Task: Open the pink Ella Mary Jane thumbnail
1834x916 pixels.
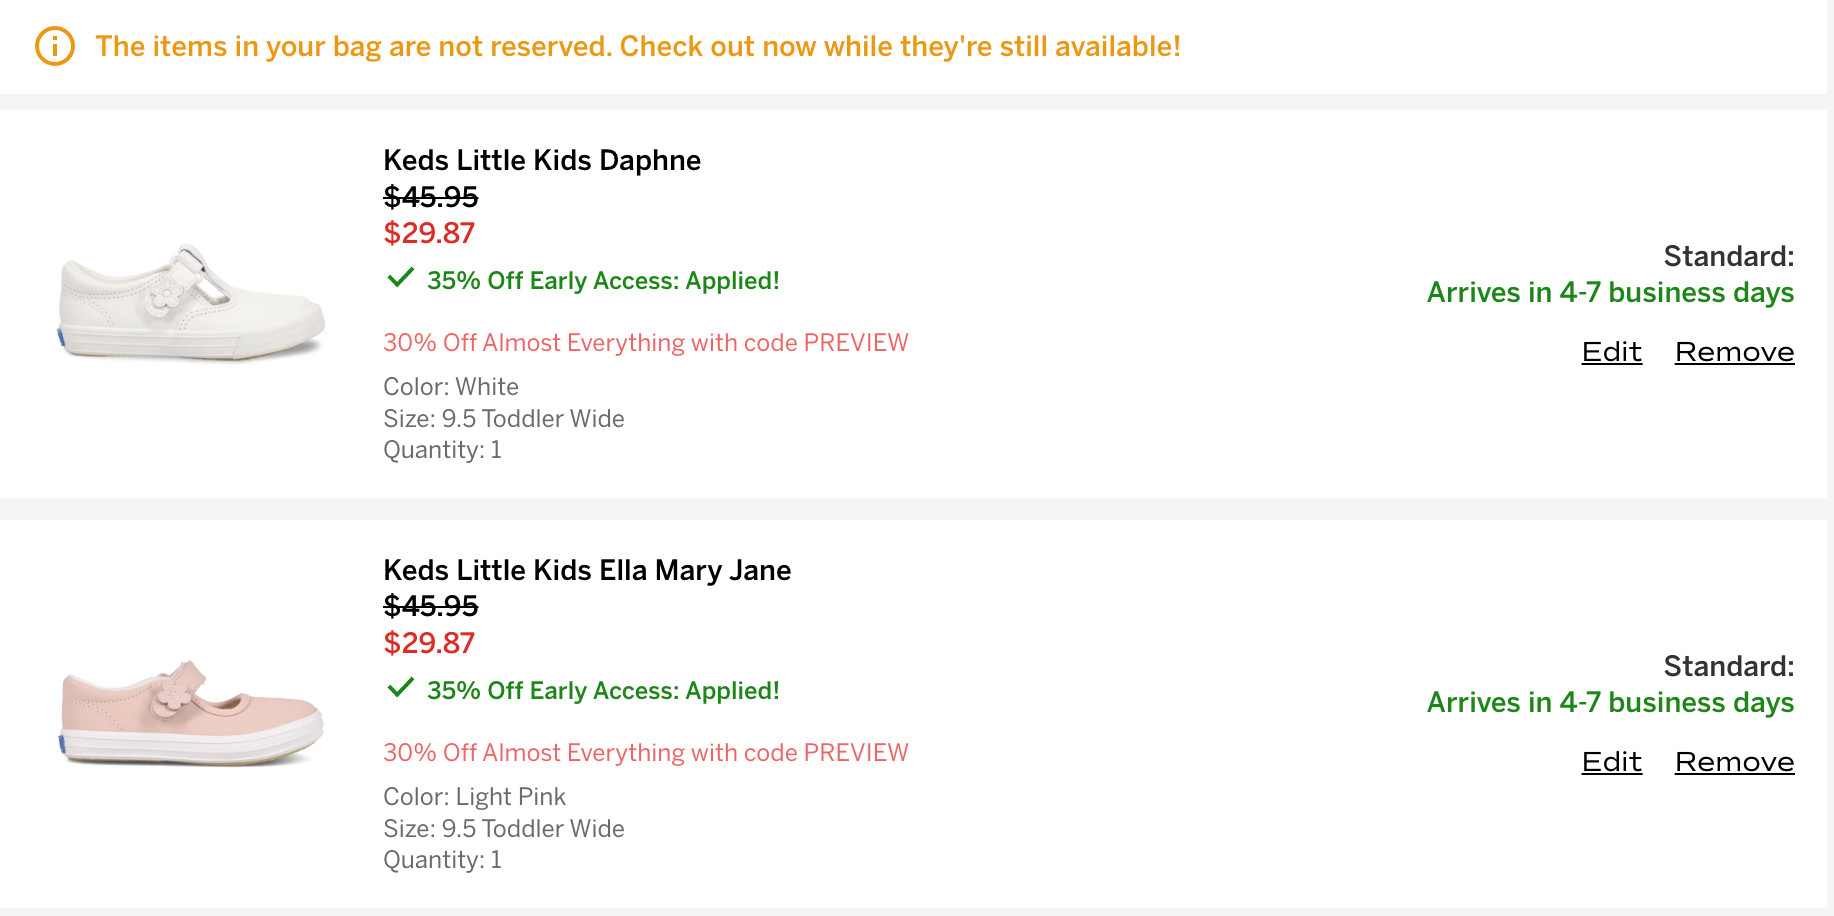Action: [191, 712]
